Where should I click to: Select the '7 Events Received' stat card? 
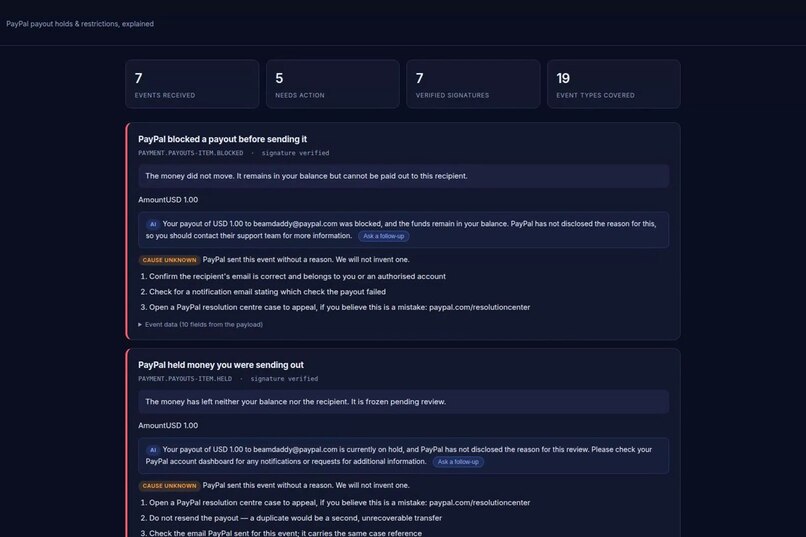point(192,84)
